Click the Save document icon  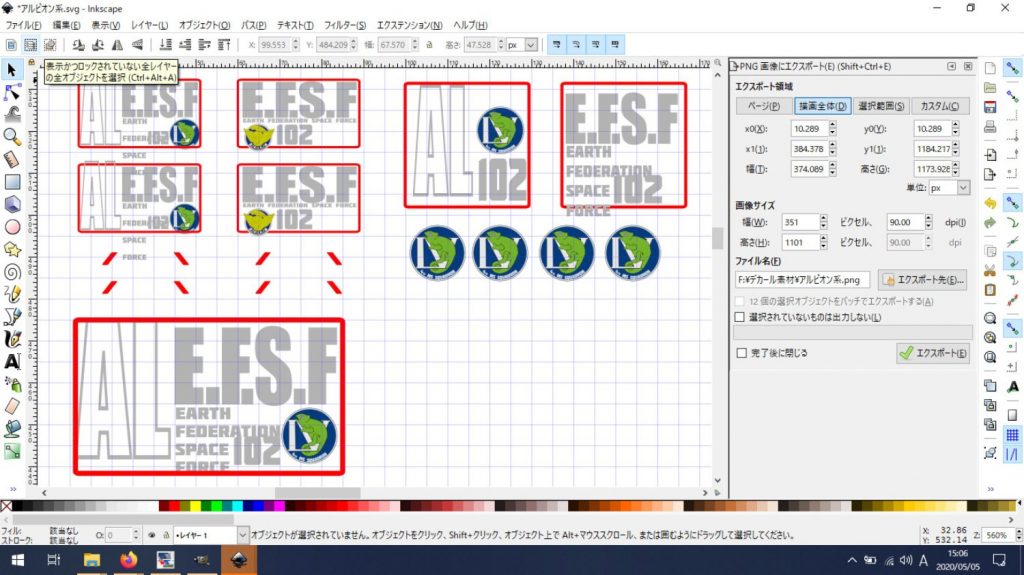pos(990,107)
